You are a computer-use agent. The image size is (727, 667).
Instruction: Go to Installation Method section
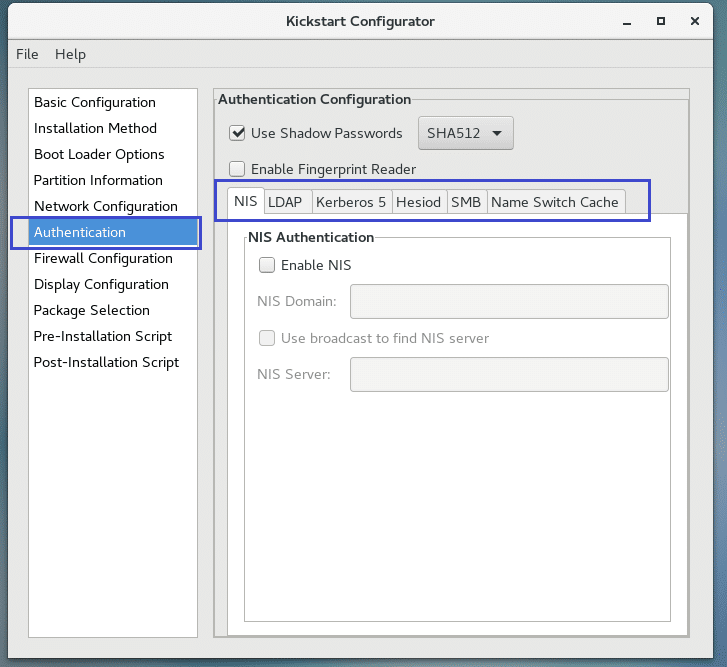click(x=95, y=128)
